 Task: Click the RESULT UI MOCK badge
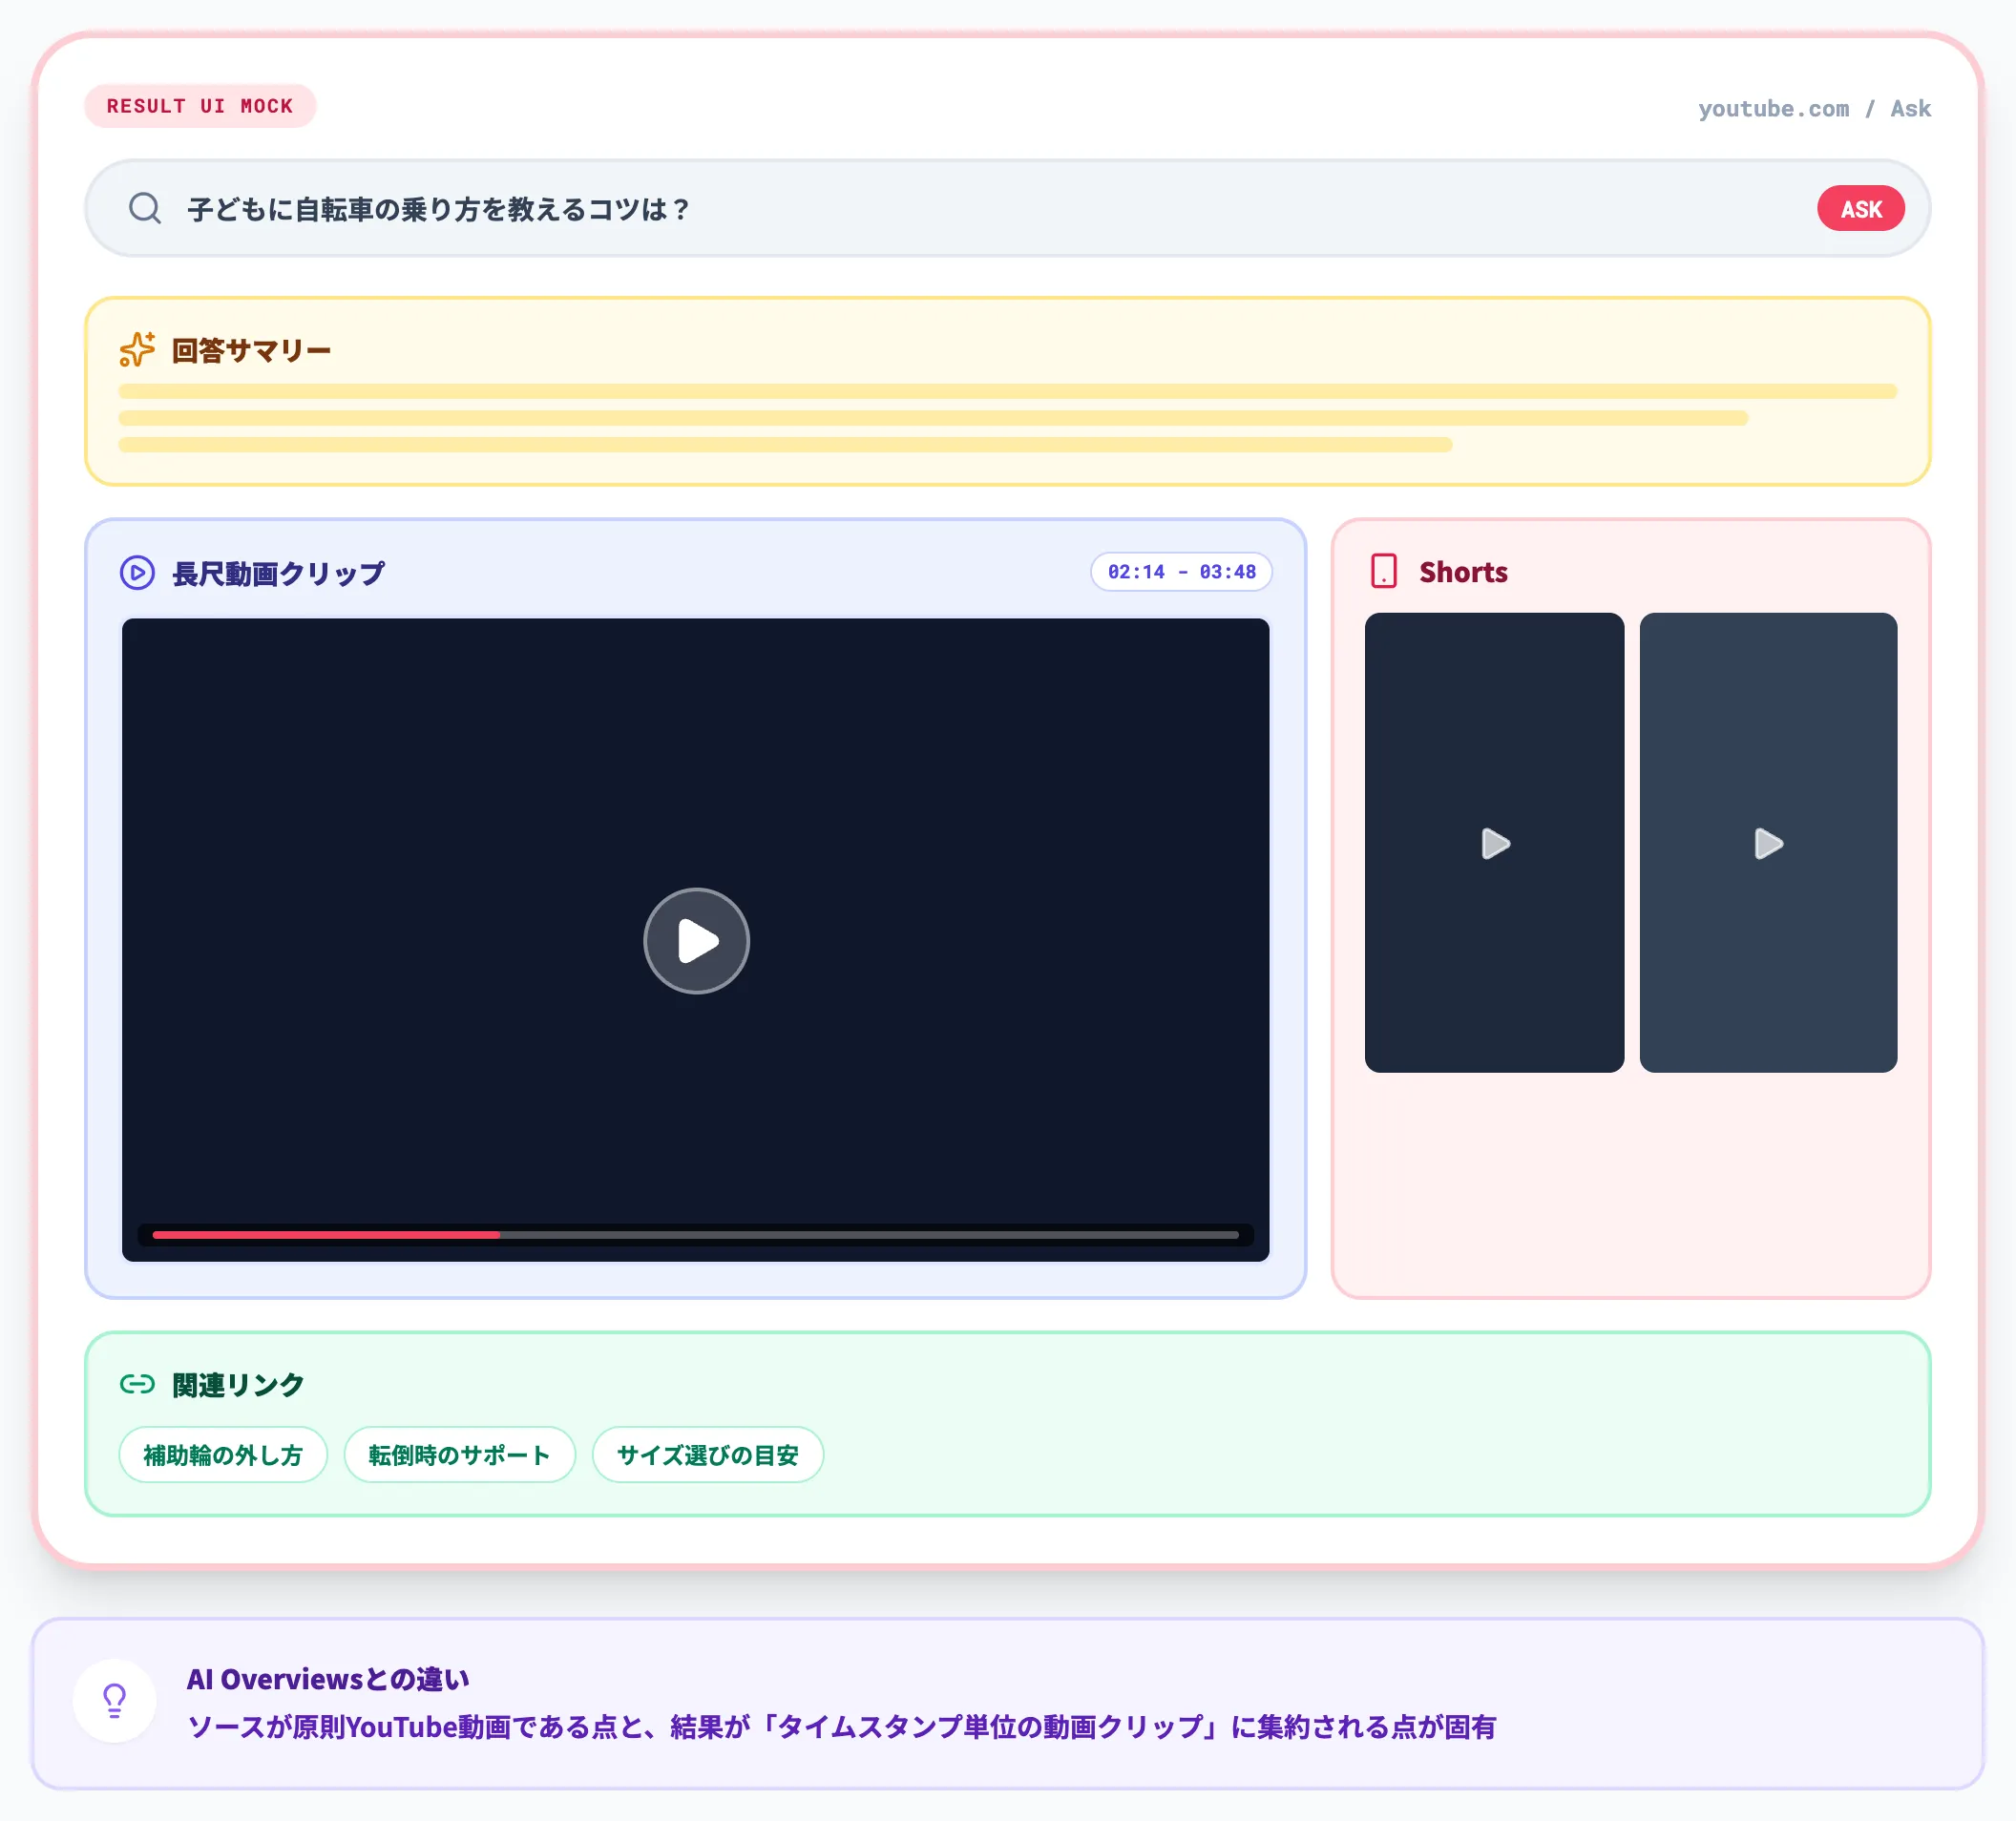coord(200,106)
